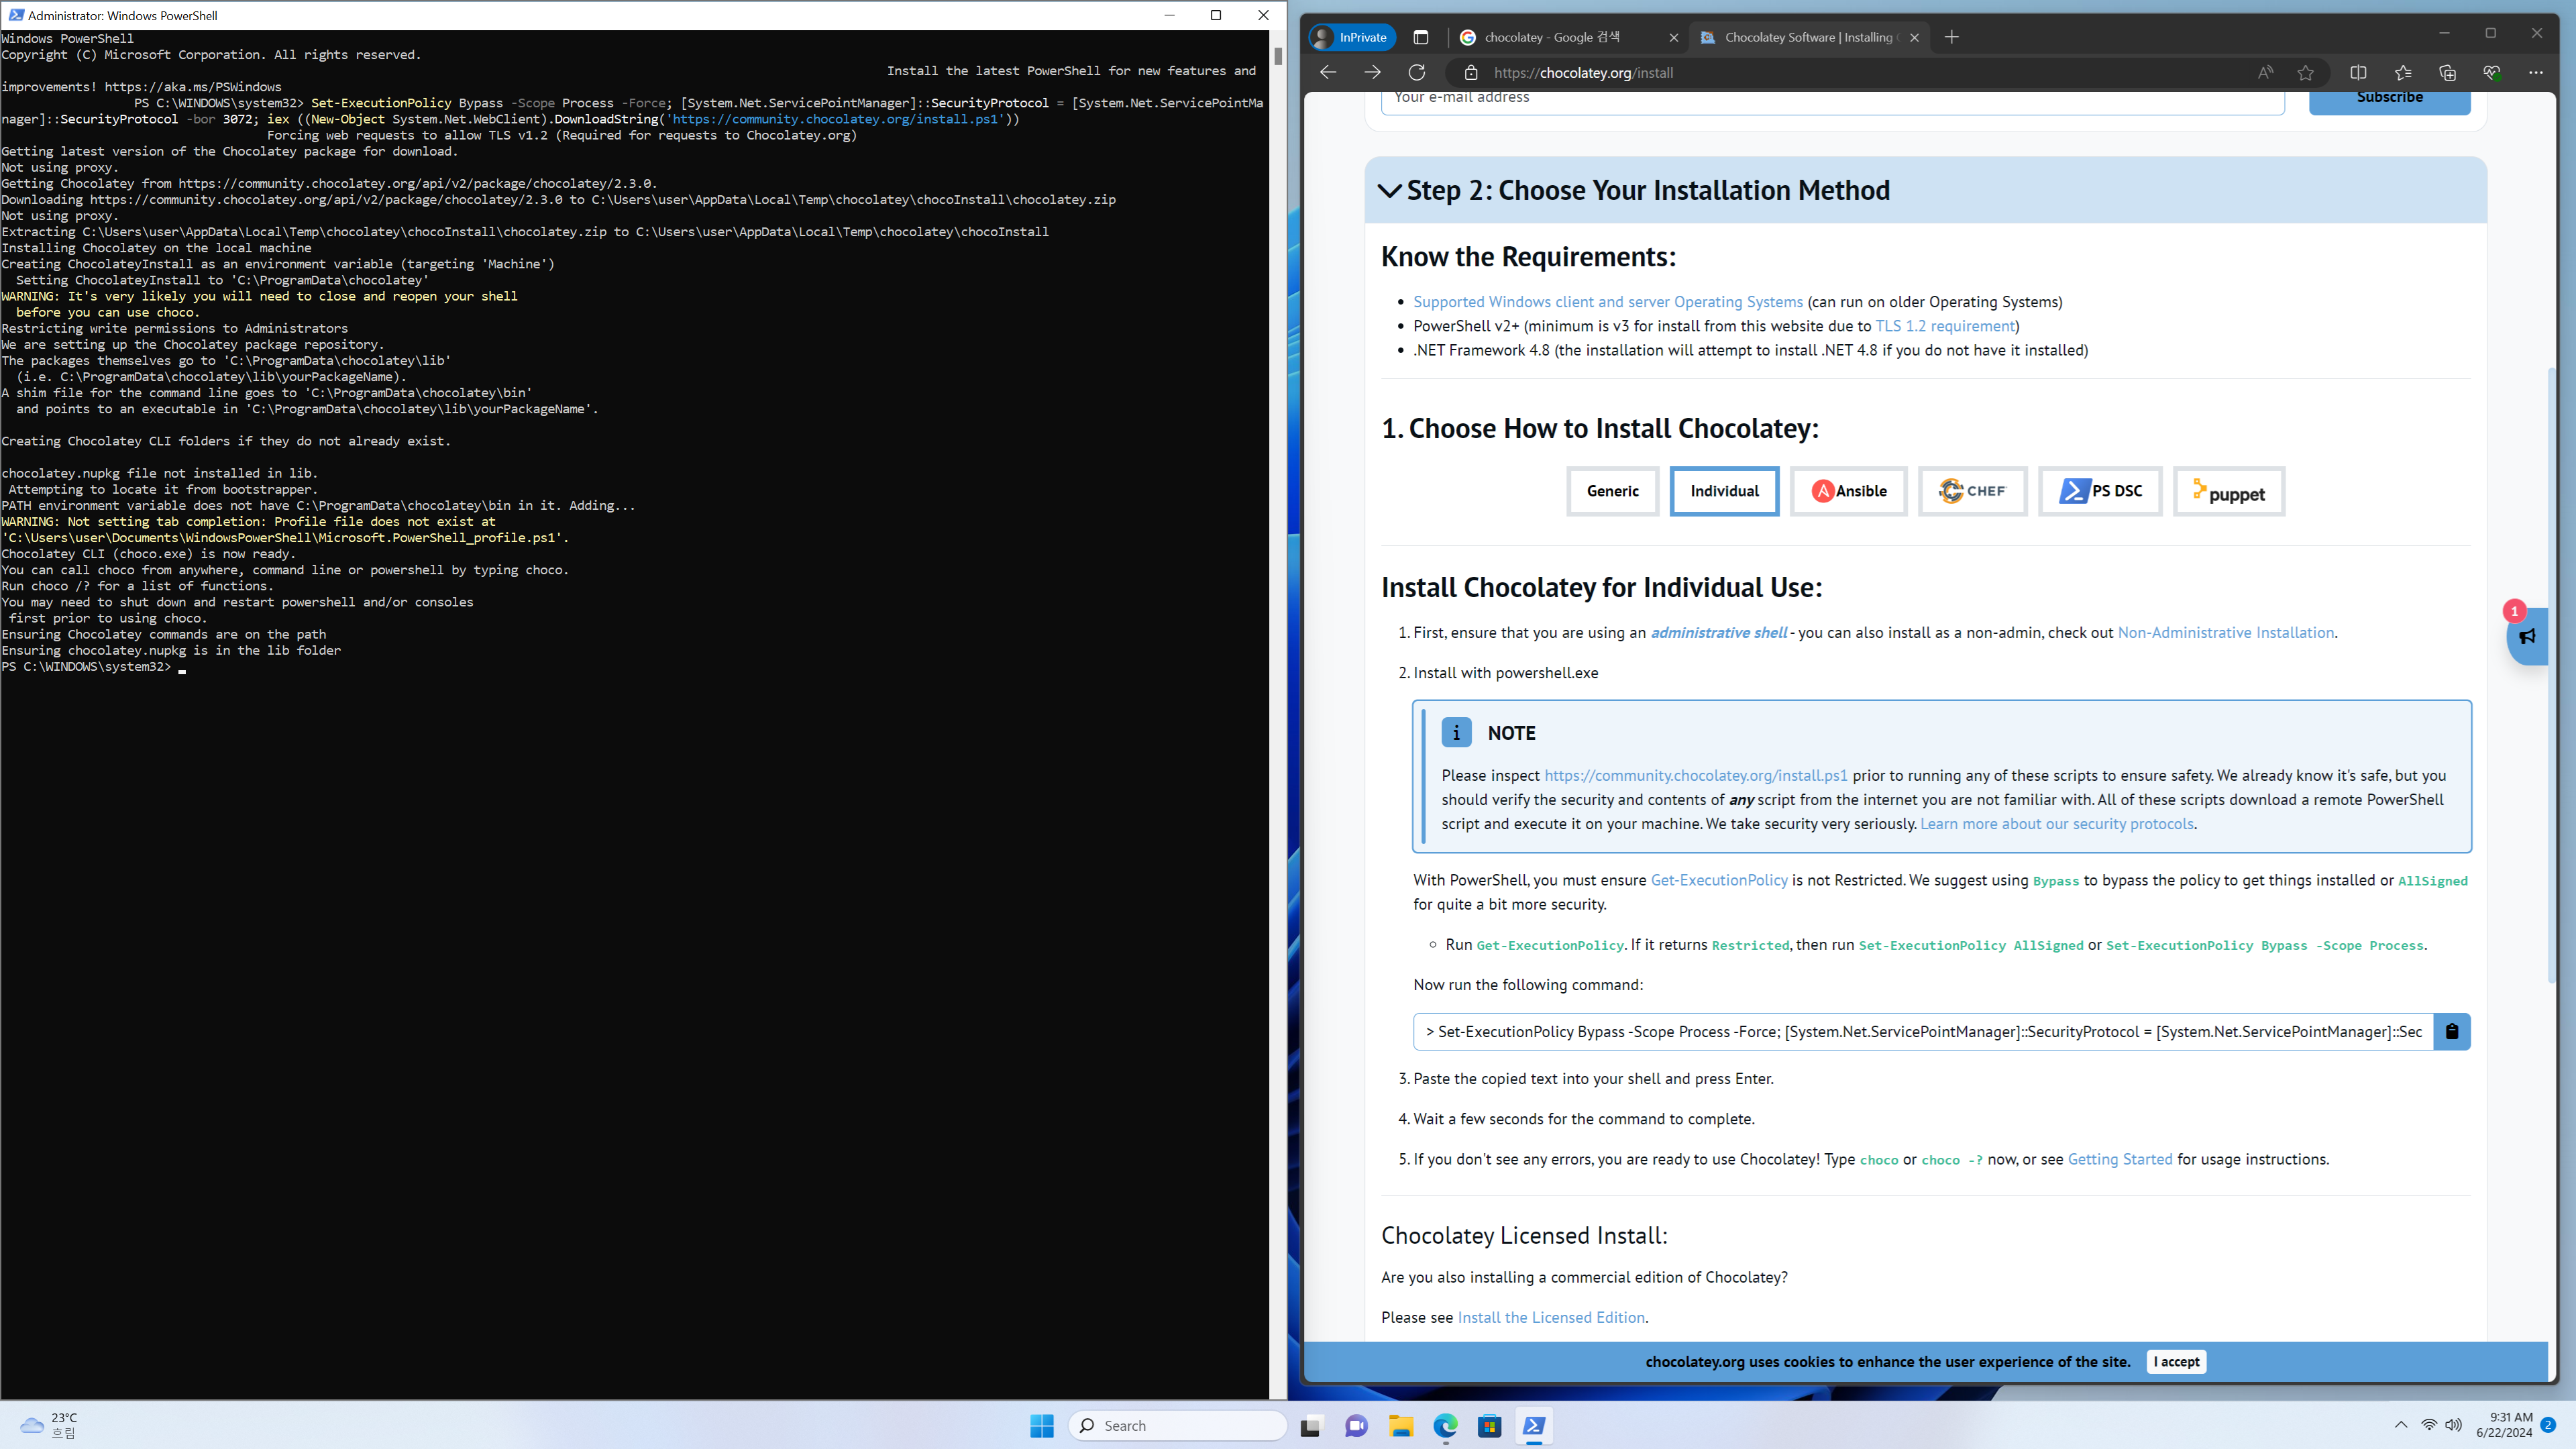Add page to favorites with the star icon
Screen dimensions: 2576x1449
[x=2305, y=72]
